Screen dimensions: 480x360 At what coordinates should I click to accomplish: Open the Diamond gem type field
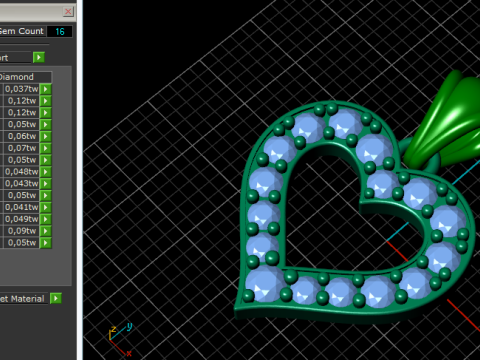pos(25,77)
